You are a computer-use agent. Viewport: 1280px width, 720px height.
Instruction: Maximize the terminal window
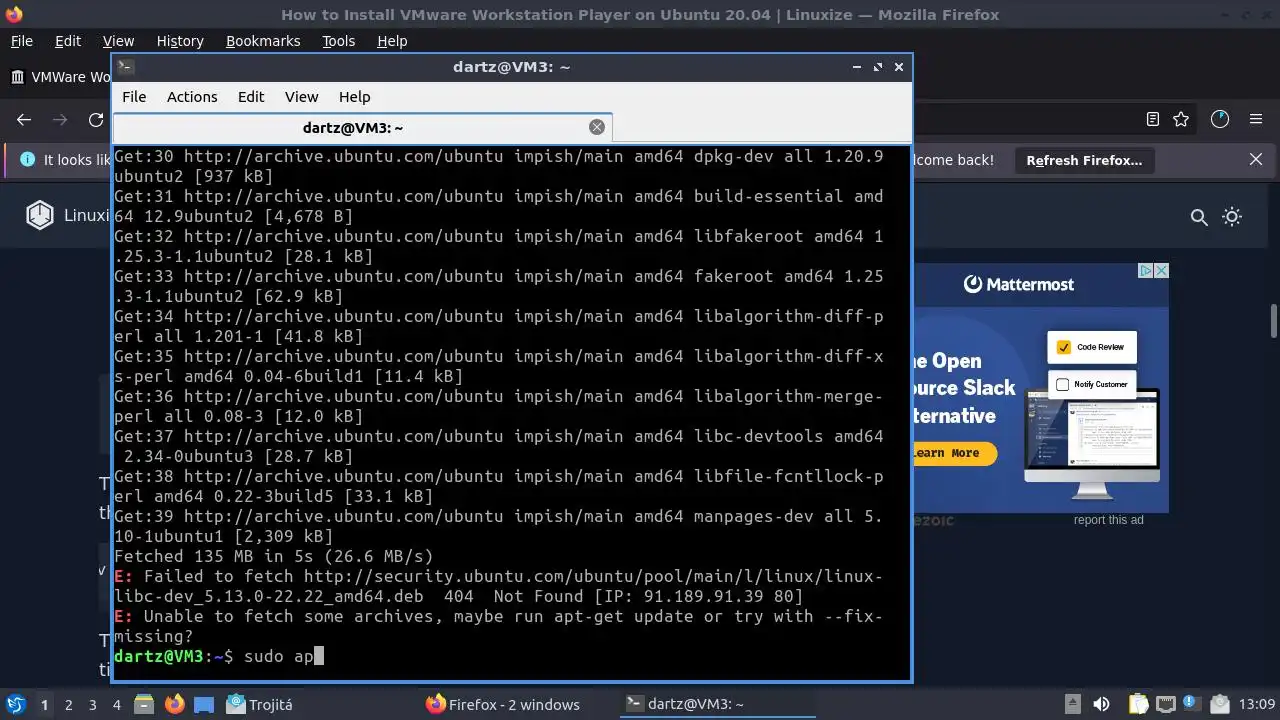click(x=878, y=67)
